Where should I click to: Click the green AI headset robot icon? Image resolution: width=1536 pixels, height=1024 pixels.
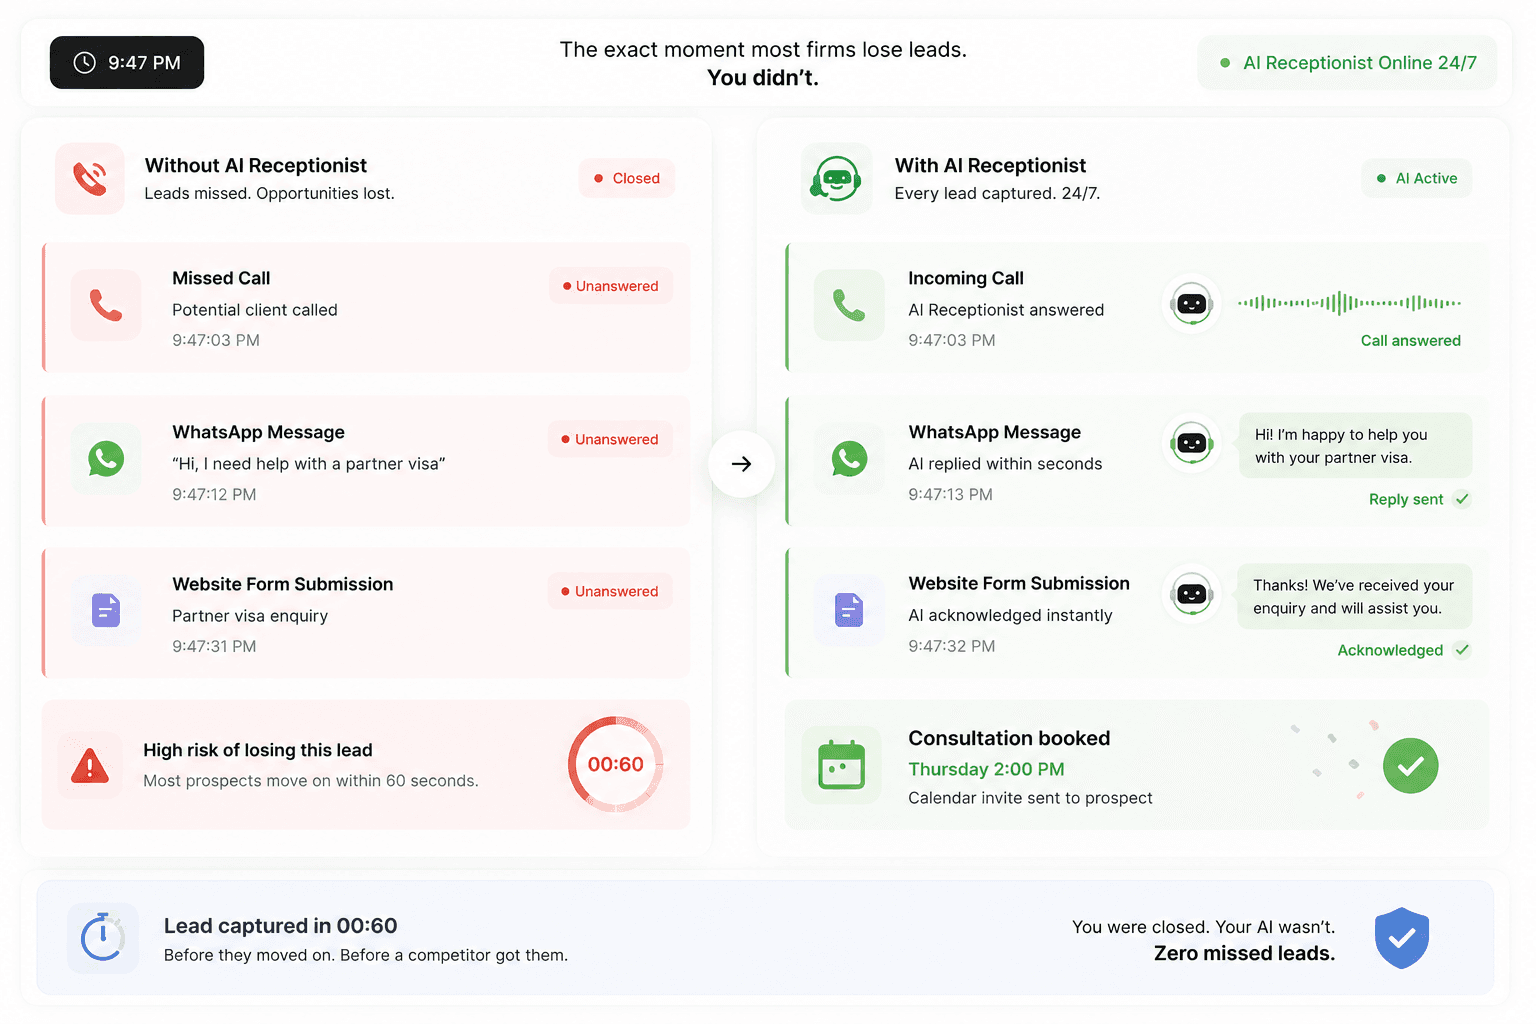point(836,178)
